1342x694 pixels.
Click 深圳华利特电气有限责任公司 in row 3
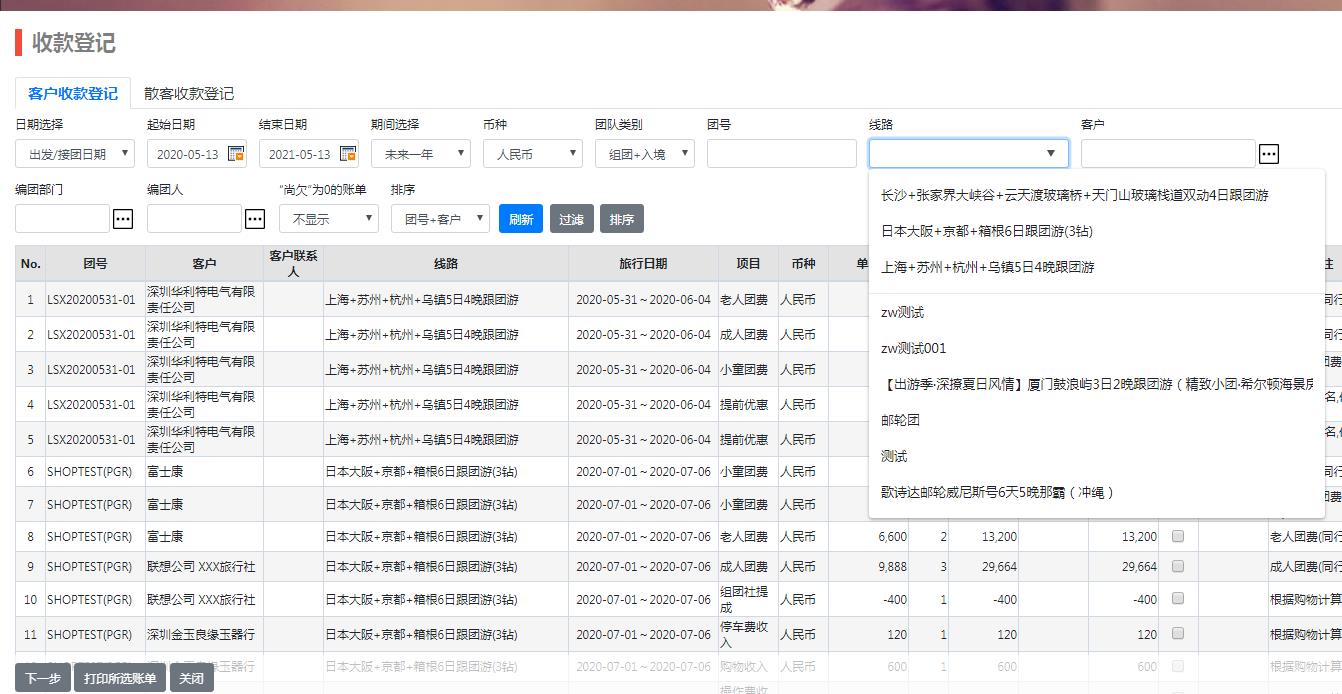click(202, 369)
